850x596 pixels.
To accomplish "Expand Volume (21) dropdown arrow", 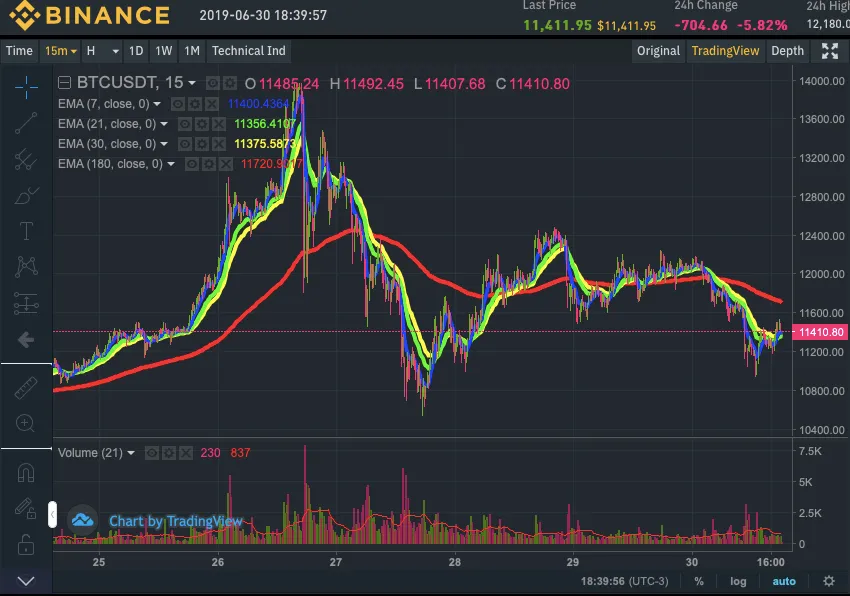I will [131, 453].
